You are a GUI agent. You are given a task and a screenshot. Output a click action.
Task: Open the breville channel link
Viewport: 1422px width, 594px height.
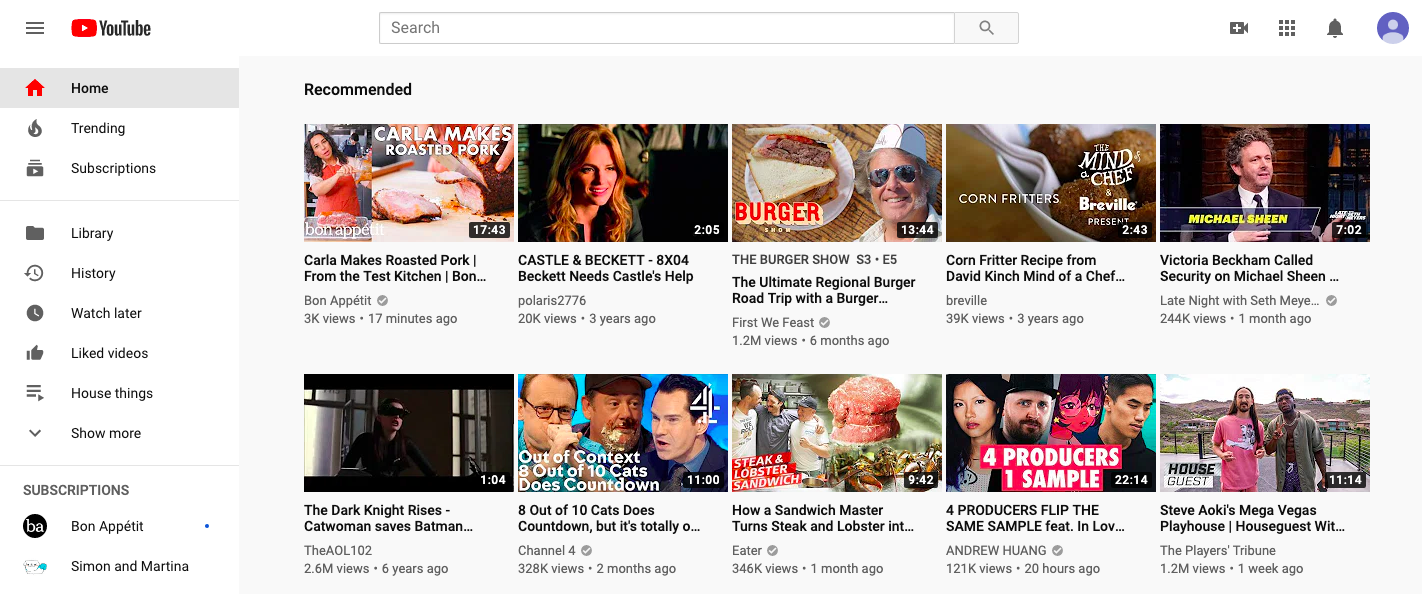967,300
